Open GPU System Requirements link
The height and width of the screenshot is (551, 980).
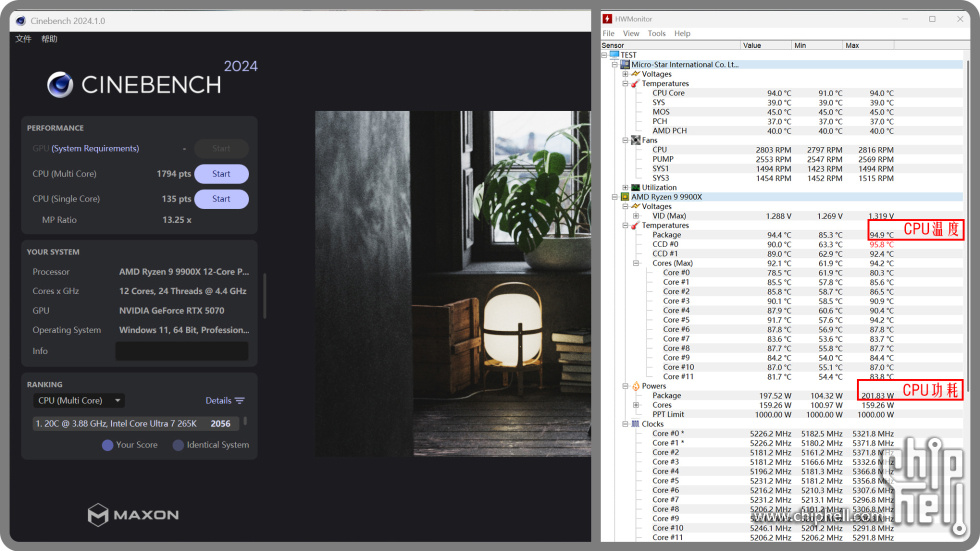point(95,149)
